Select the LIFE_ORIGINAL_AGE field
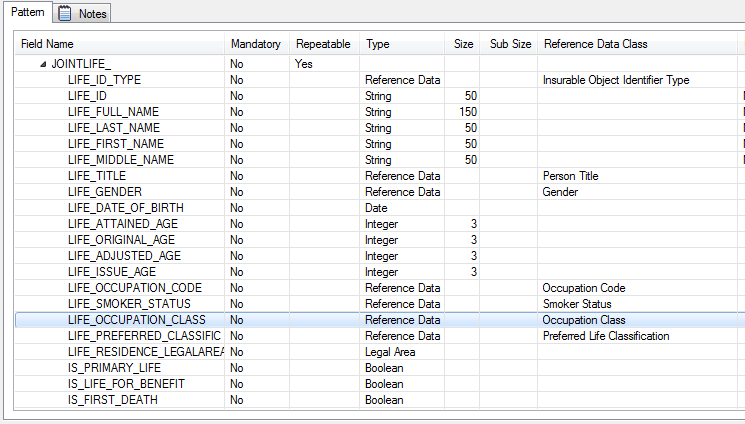The image size is (745, 424). [121, 240]
